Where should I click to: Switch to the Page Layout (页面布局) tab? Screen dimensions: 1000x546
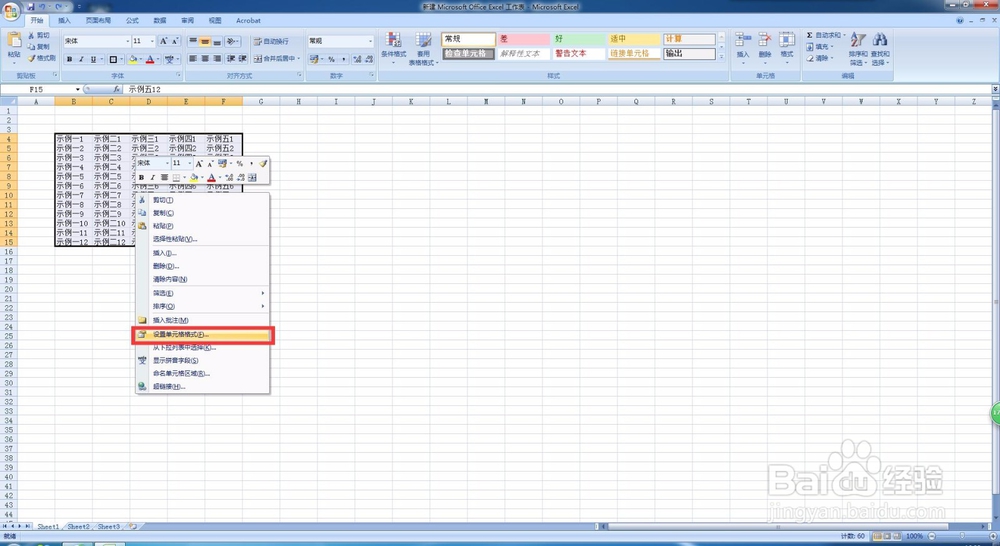click(x=98, y=20)
